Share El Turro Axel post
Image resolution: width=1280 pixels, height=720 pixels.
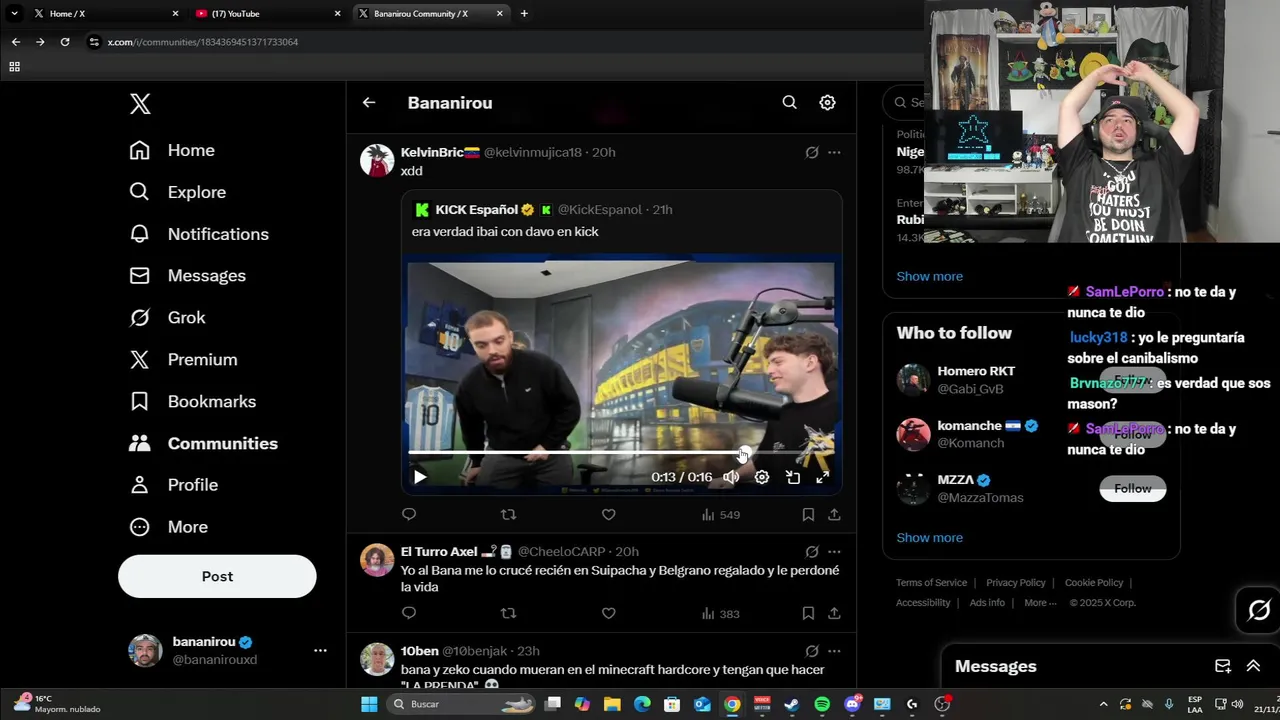[x=834, y=613]
